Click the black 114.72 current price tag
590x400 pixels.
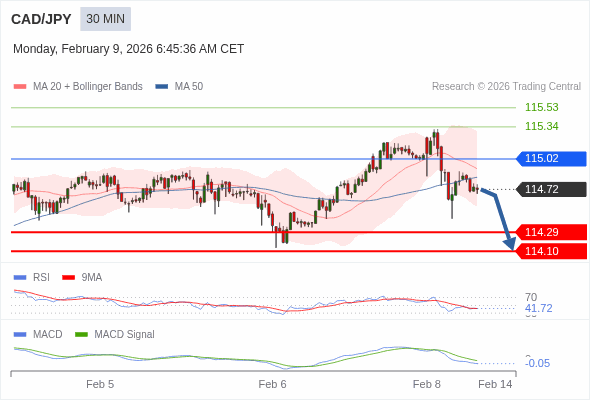point(551,189)
